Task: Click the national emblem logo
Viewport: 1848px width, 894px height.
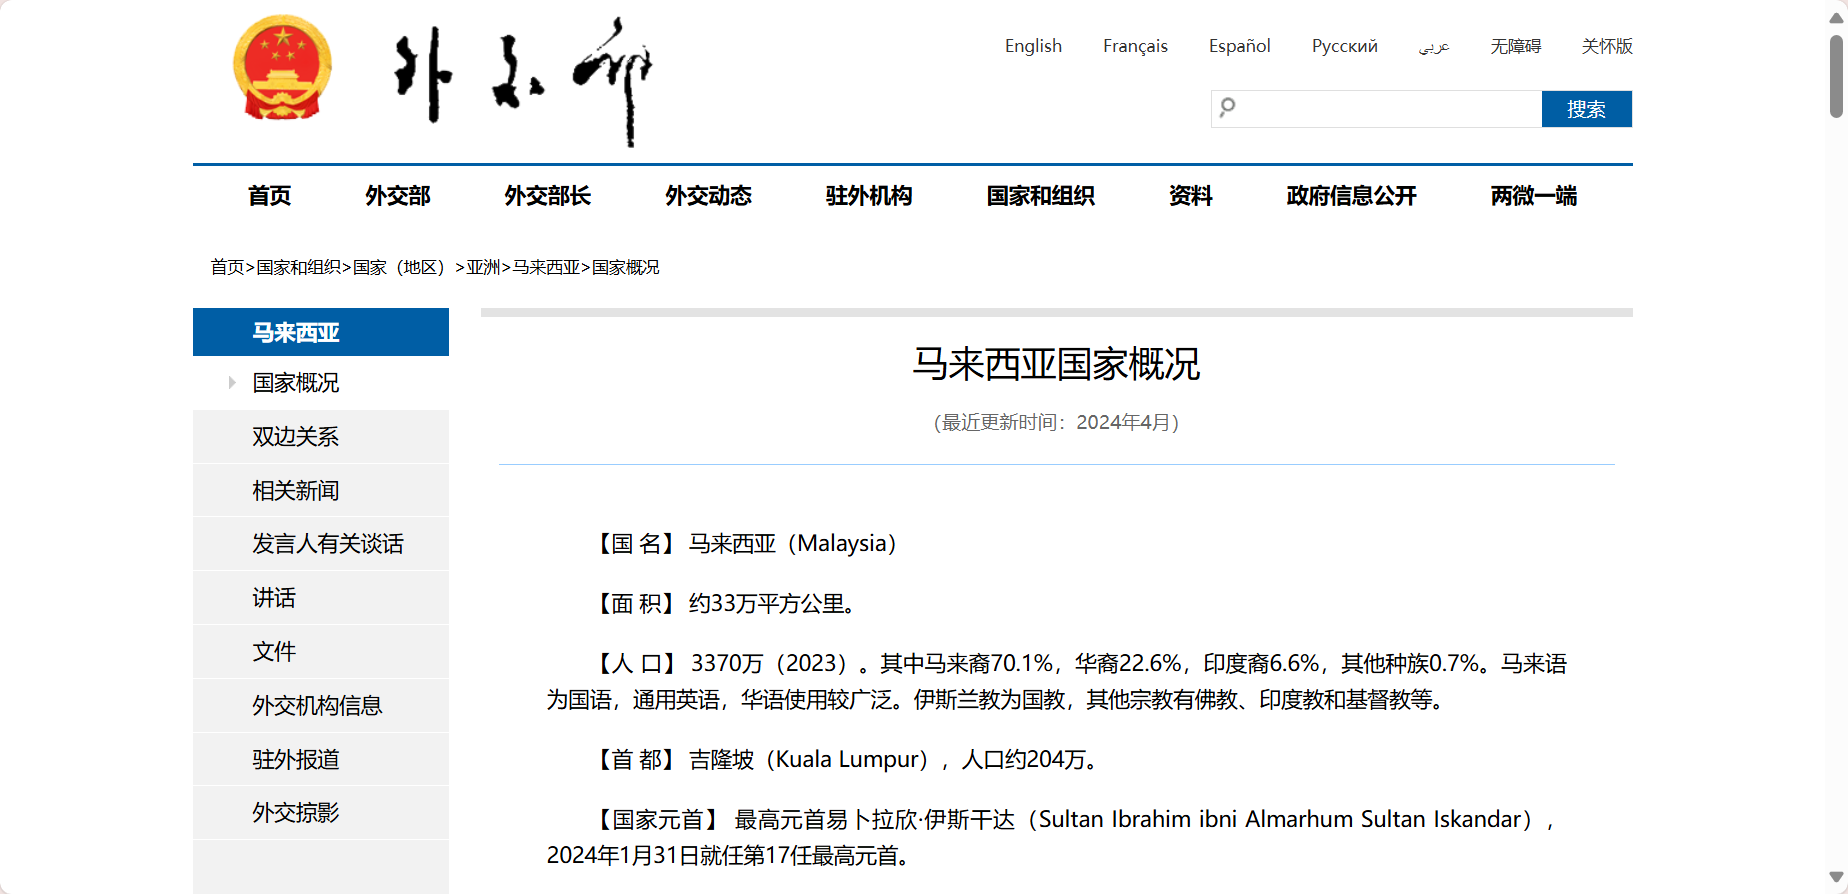Action: coord(282,68)
